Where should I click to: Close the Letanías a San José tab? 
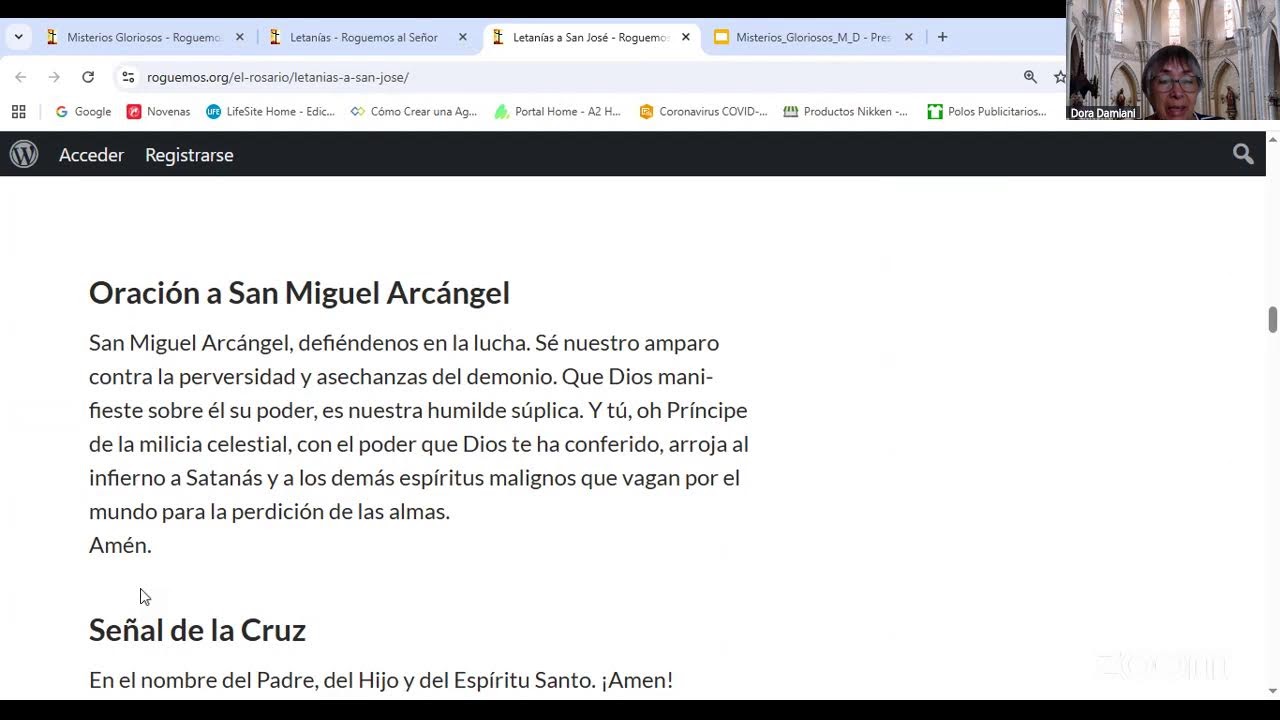[x=686, y=37]
